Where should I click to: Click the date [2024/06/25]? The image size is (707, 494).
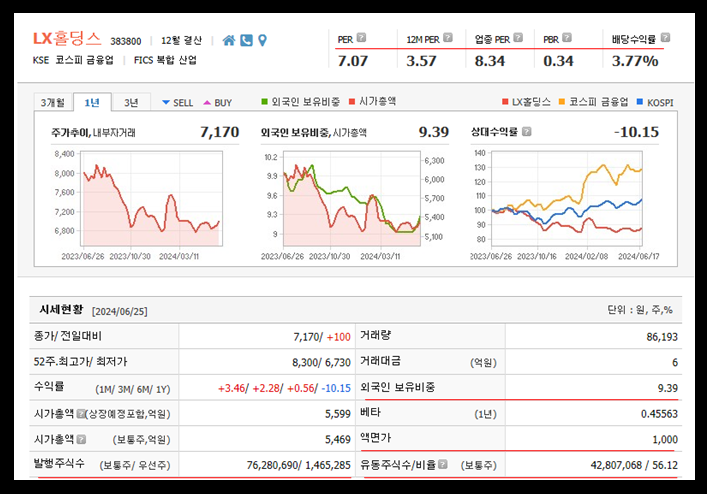[119, 311]
